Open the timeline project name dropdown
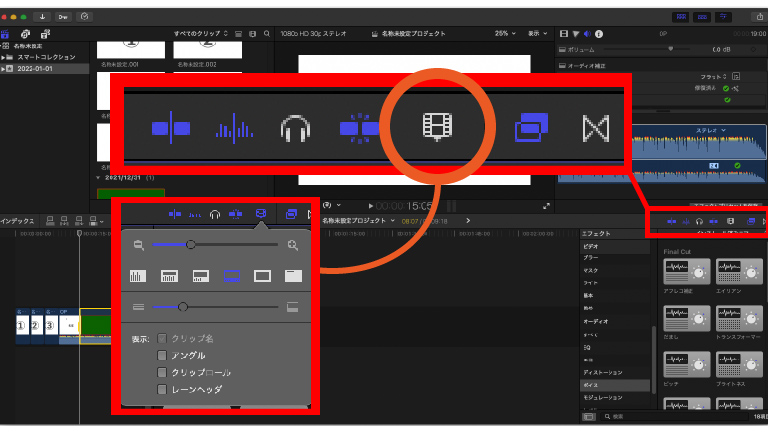768x432 pixels. click(x=359, y=221)
